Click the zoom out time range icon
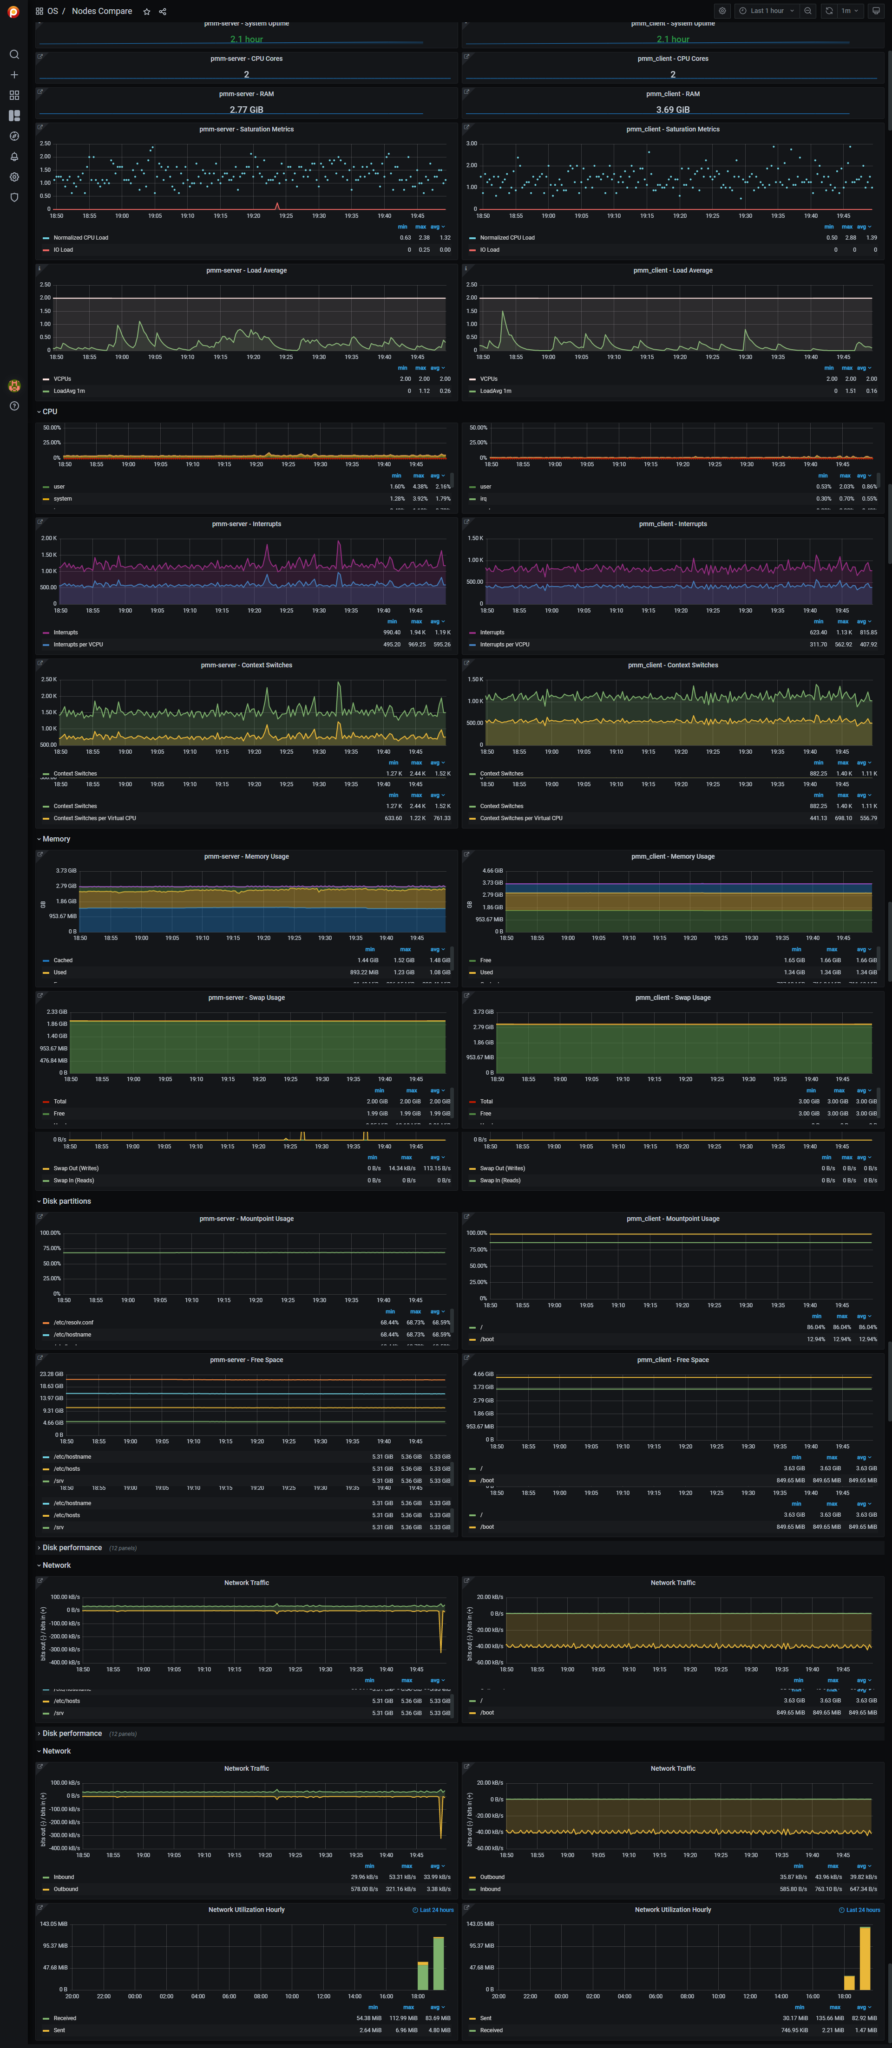 (808, 11)
